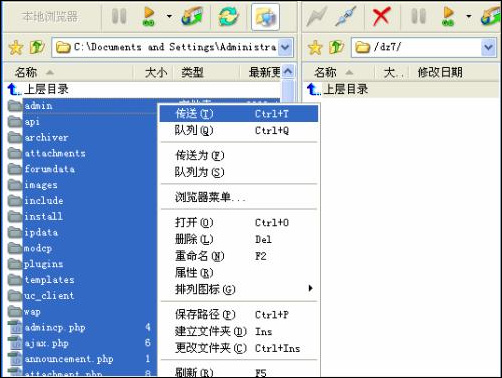Viewport: 502px width, 378px height.
Task: Open the local transfer play dropdown arrow
Action: pyautogui.click(x=169, y=16)
